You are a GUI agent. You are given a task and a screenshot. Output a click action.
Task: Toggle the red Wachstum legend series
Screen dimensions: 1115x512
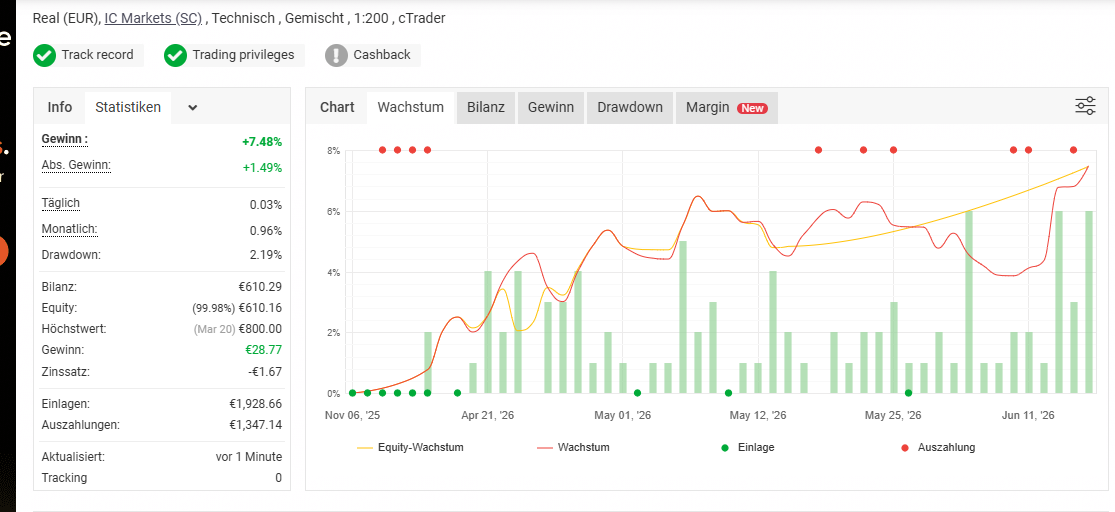pos(574,448)
